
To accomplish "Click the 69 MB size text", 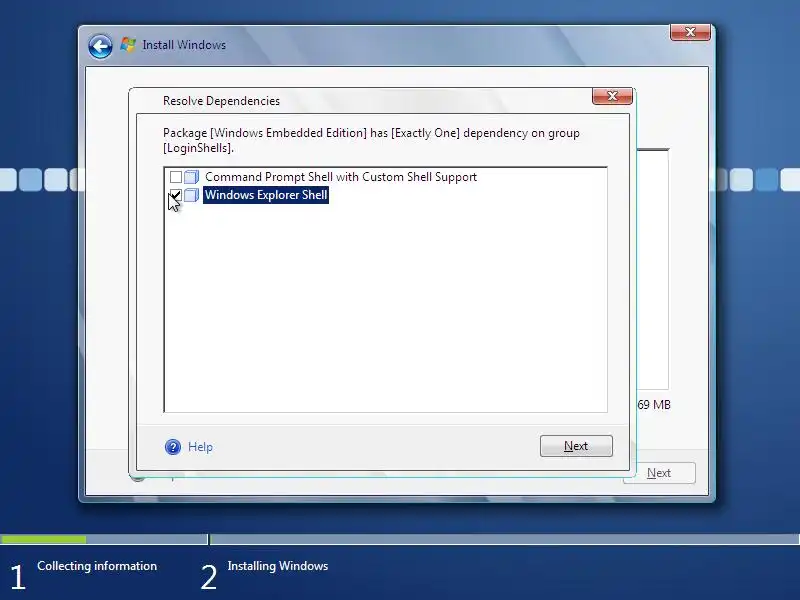I will (654, 405).
